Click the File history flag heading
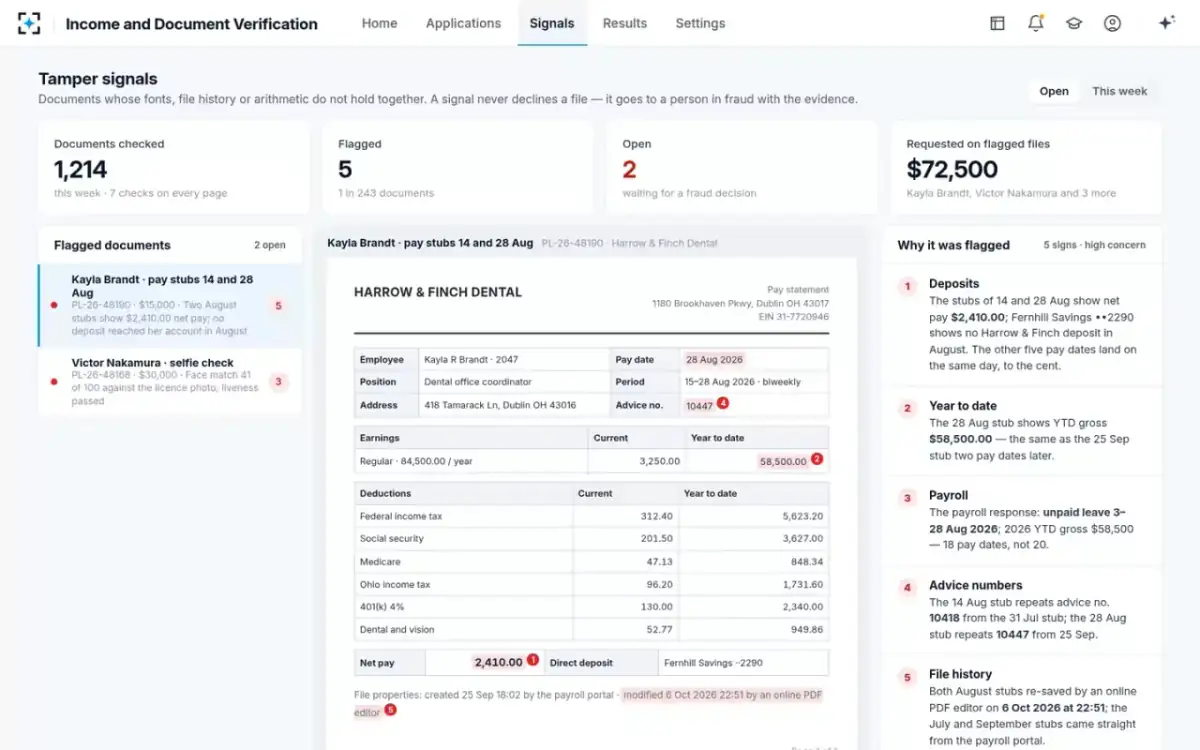 click(960, 674)
